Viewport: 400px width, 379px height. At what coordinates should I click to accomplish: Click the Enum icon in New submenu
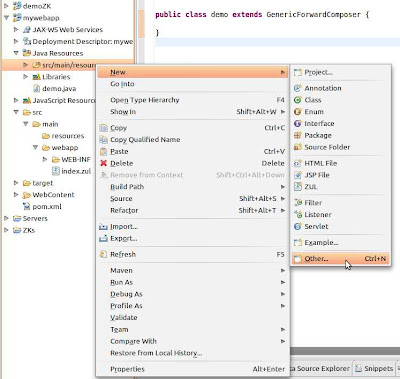[298, 112]
